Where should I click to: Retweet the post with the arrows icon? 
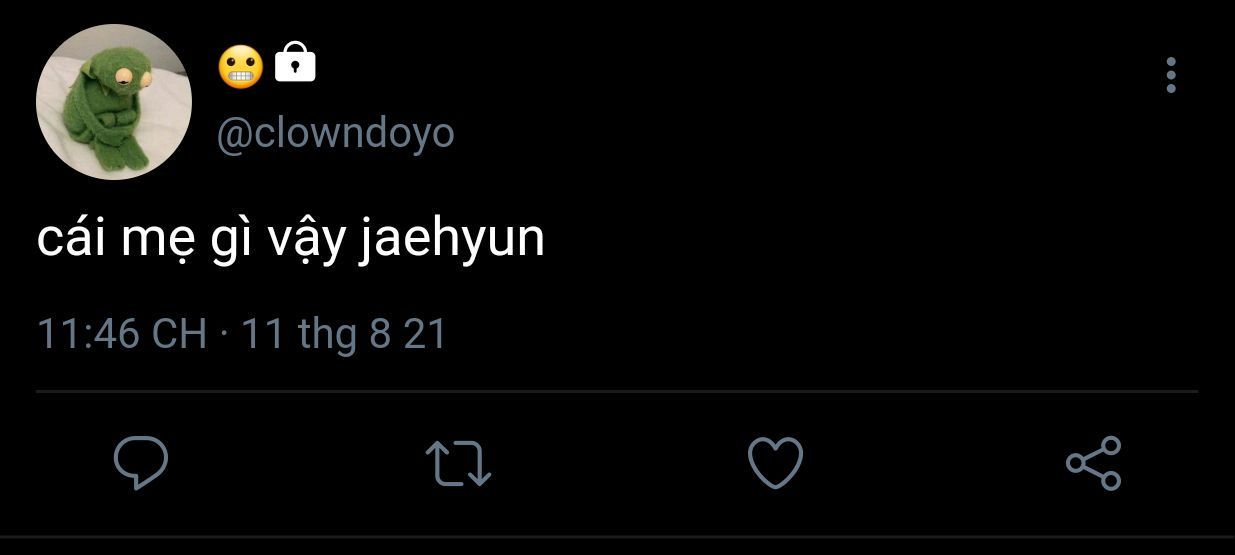[x=458, y=464]
